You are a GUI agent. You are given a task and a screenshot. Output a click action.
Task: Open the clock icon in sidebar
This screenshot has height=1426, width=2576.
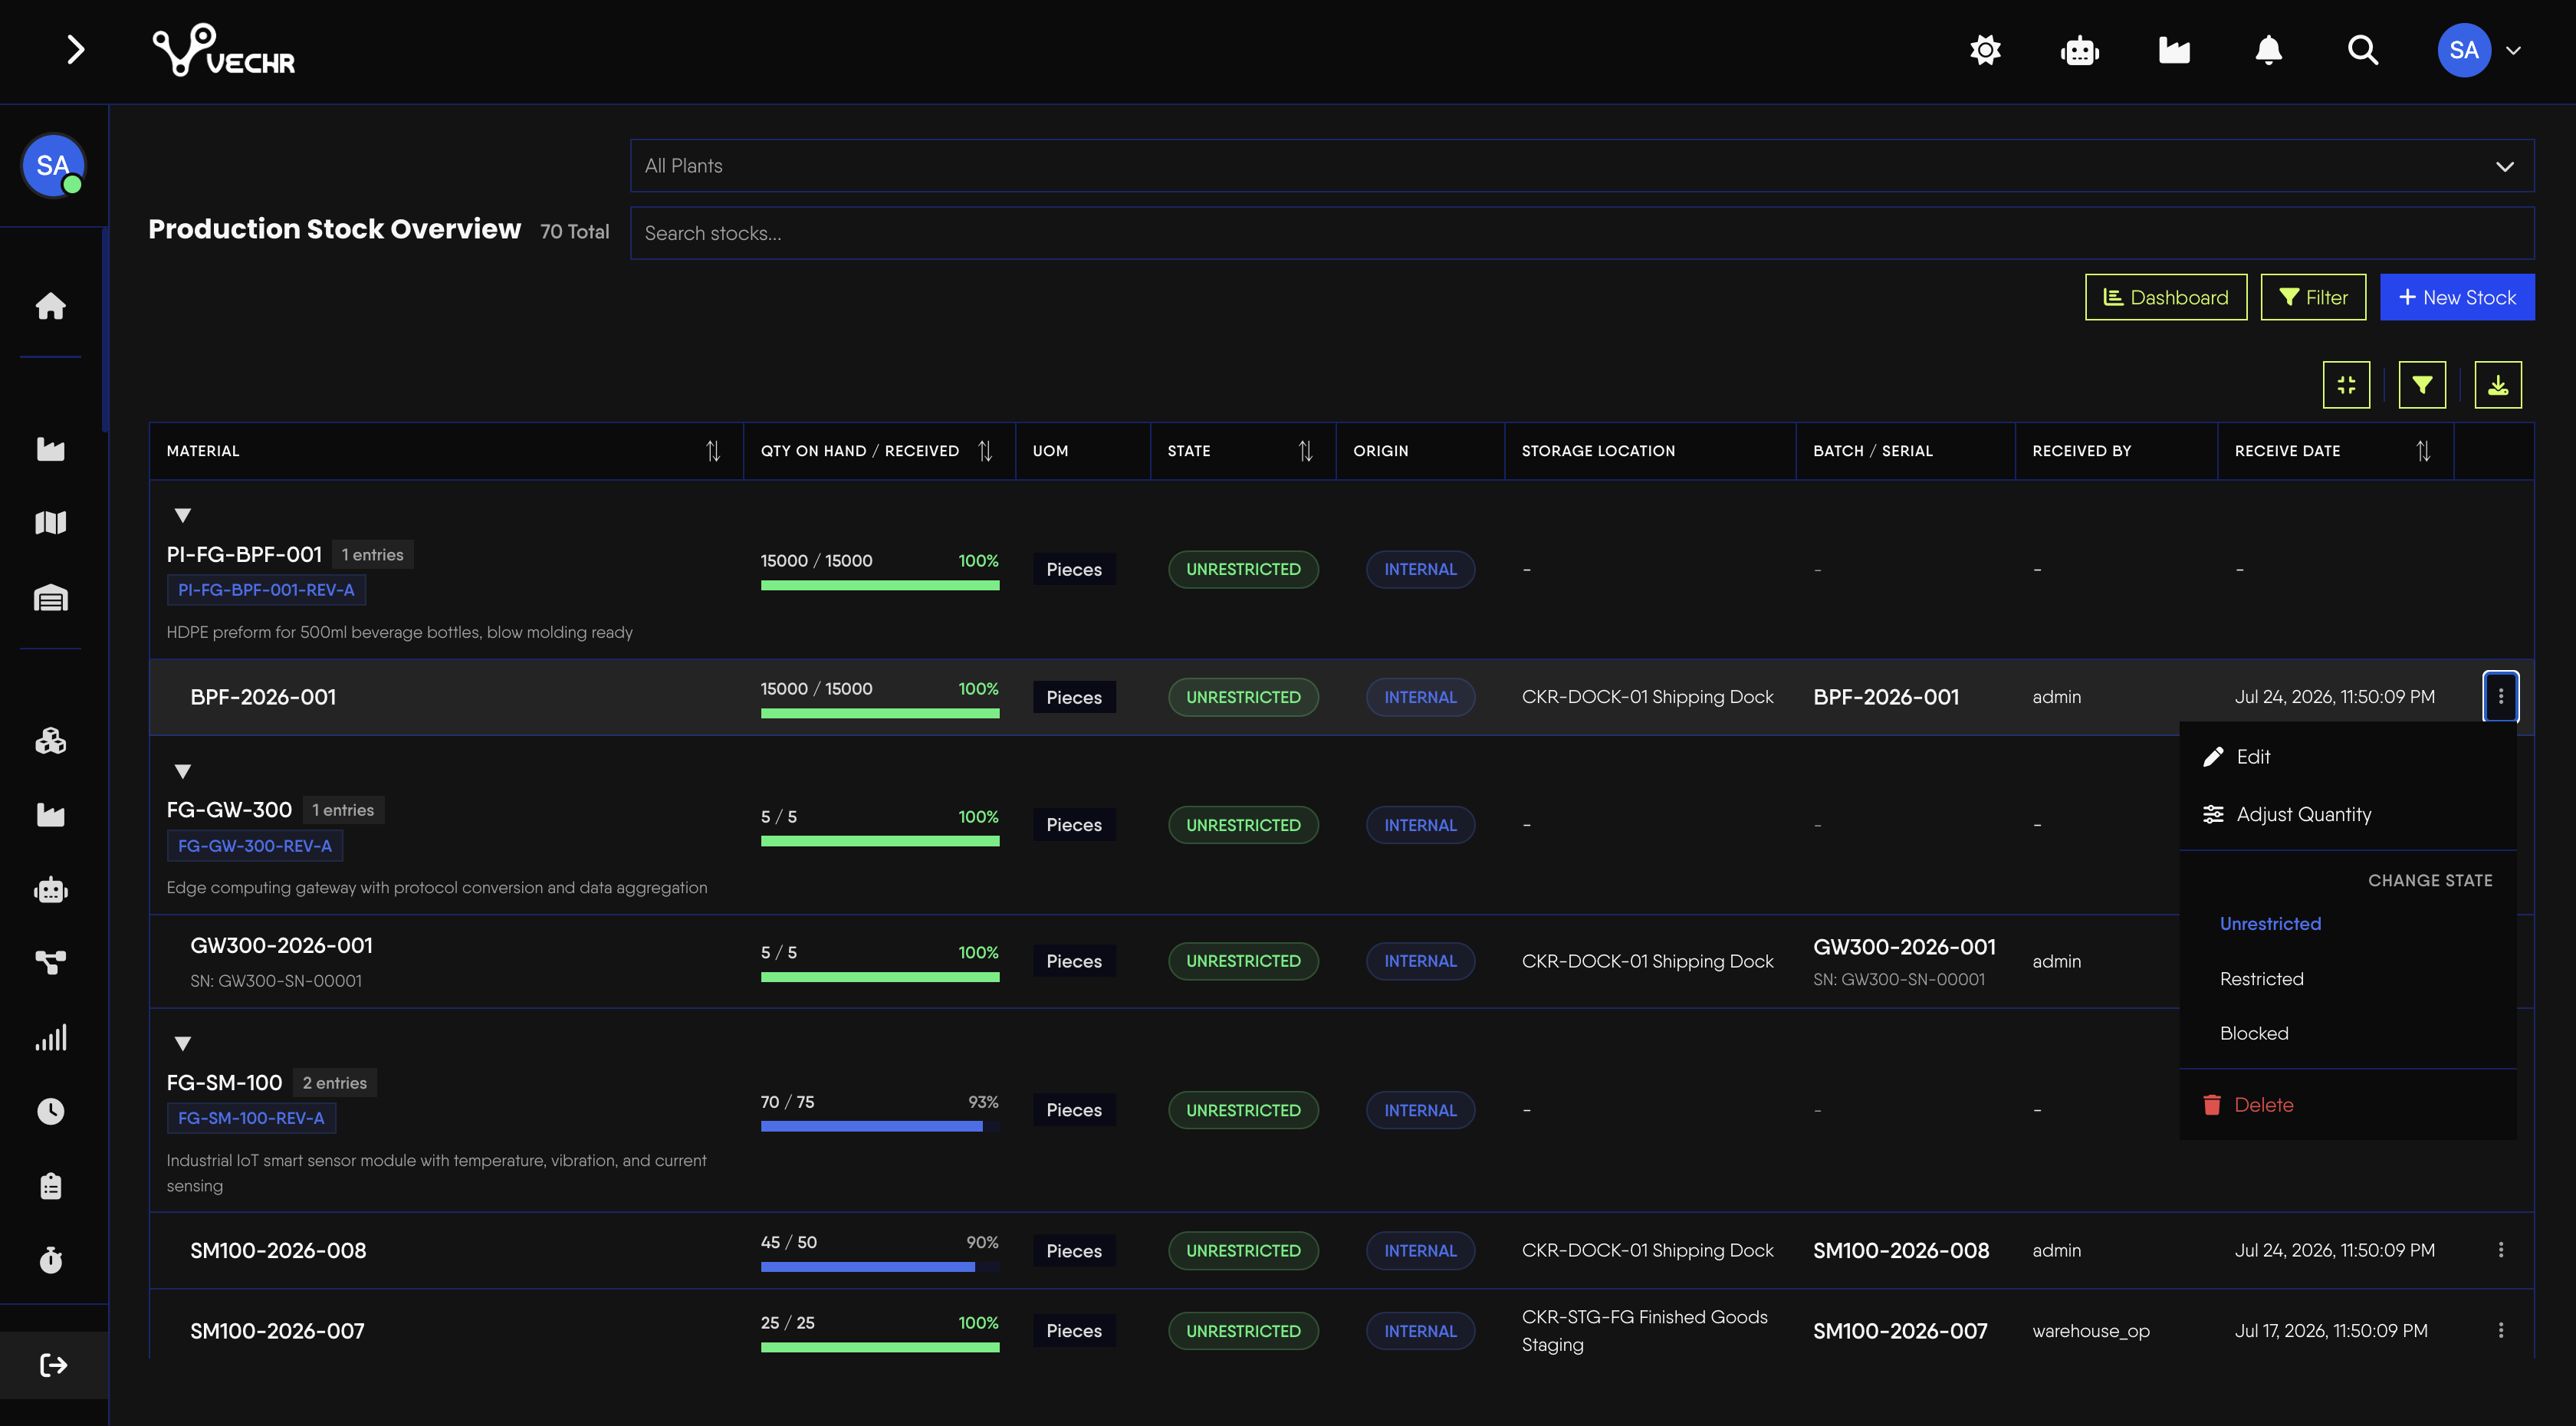click(x=51, y=1111)
